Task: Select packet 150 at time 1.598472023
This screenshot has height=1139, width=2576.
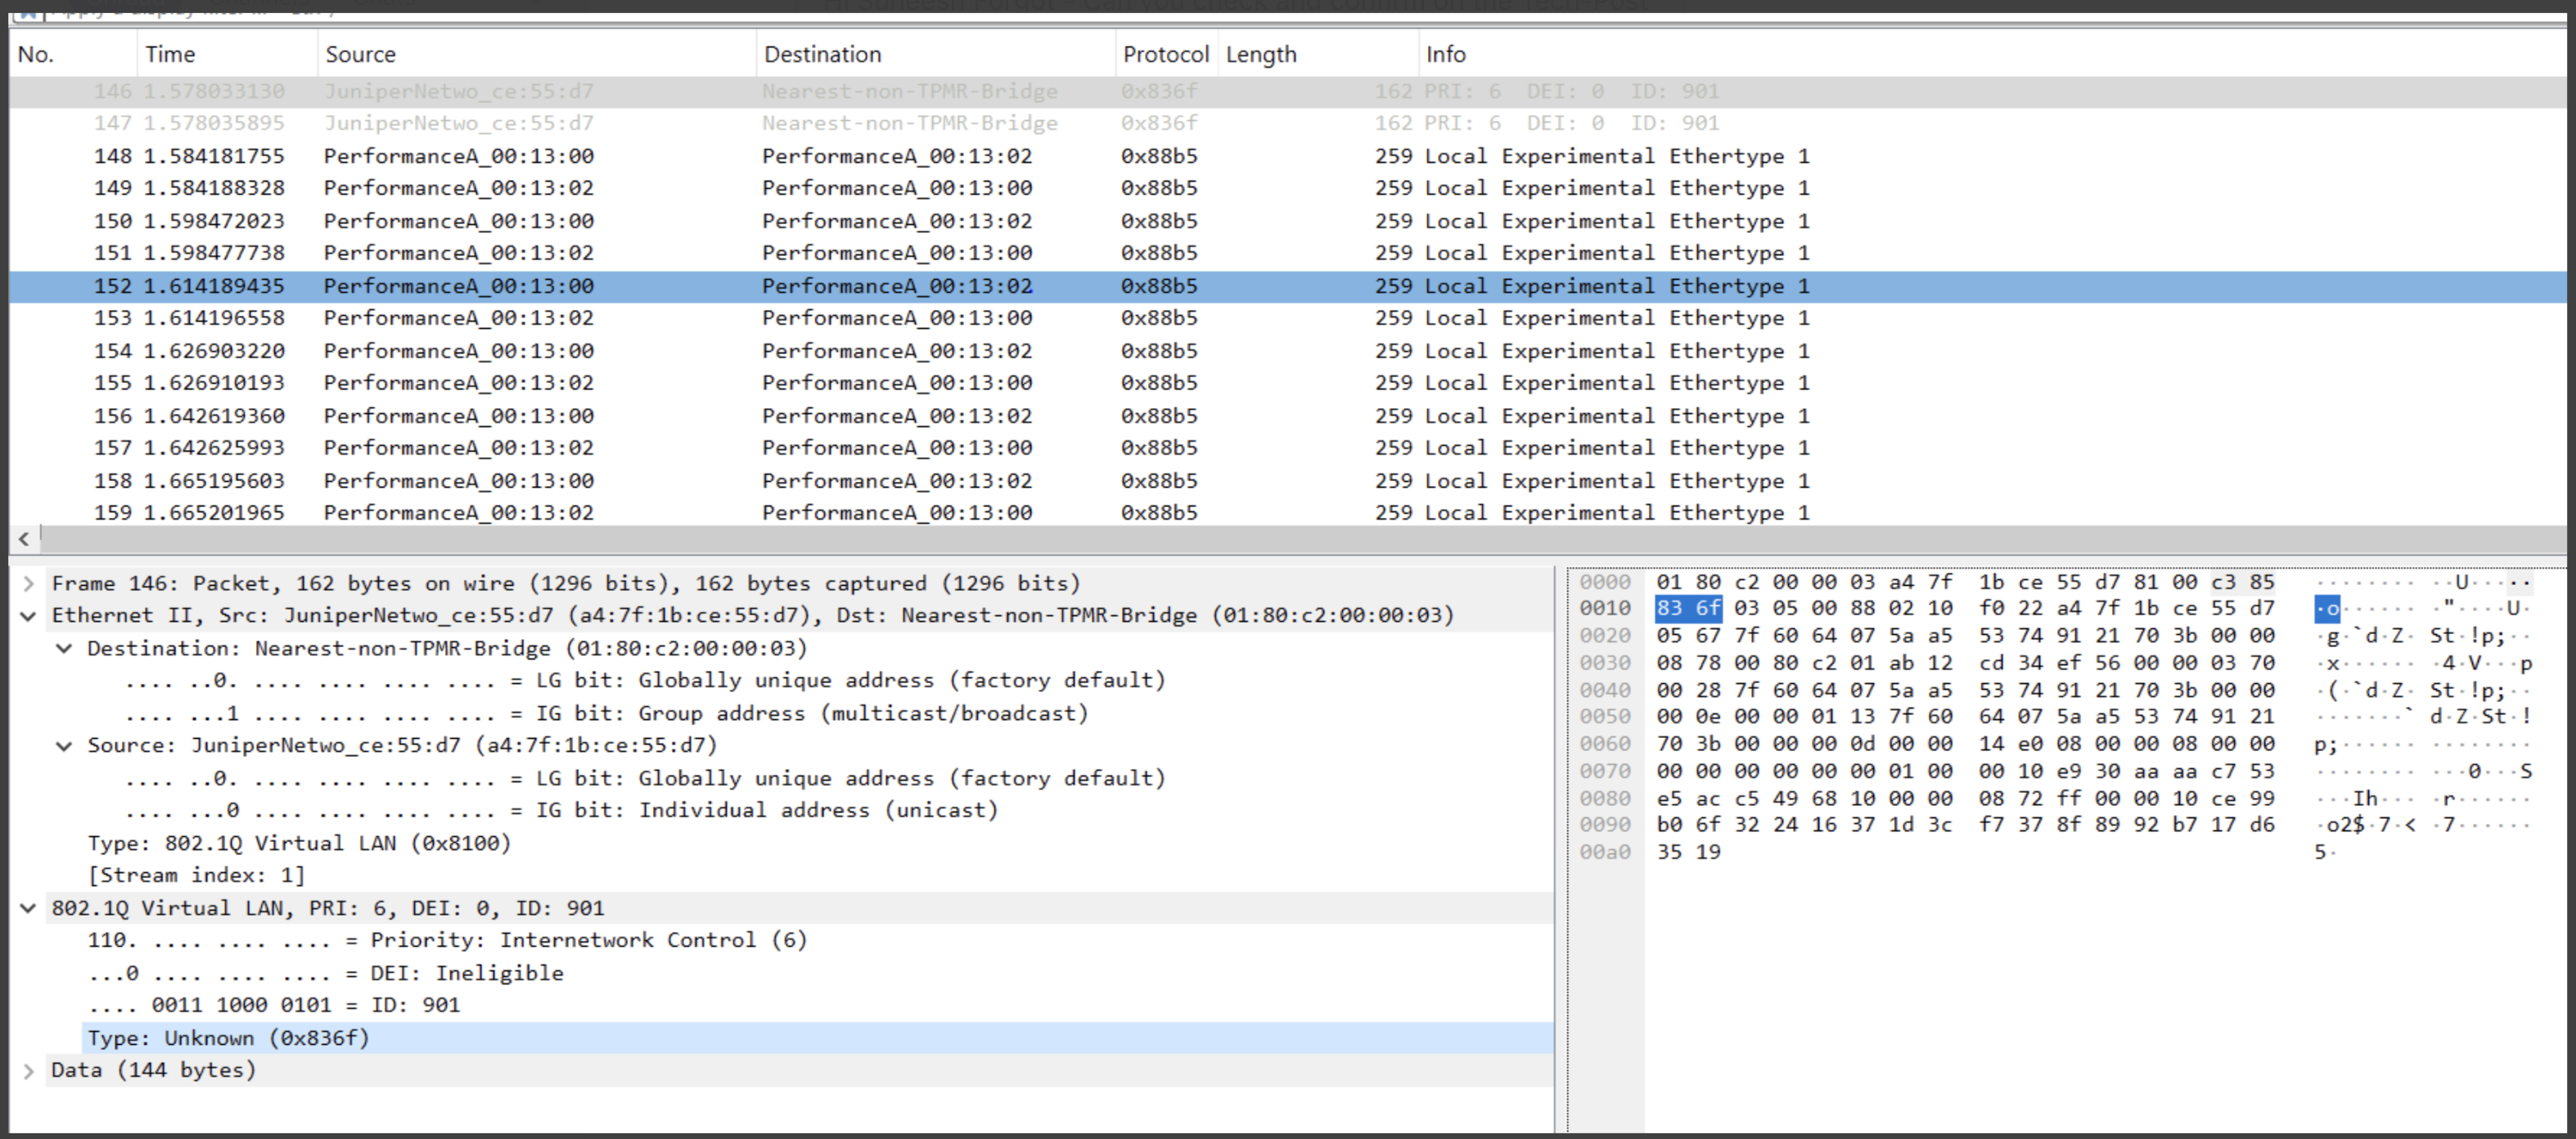Action: [1288, 221]
